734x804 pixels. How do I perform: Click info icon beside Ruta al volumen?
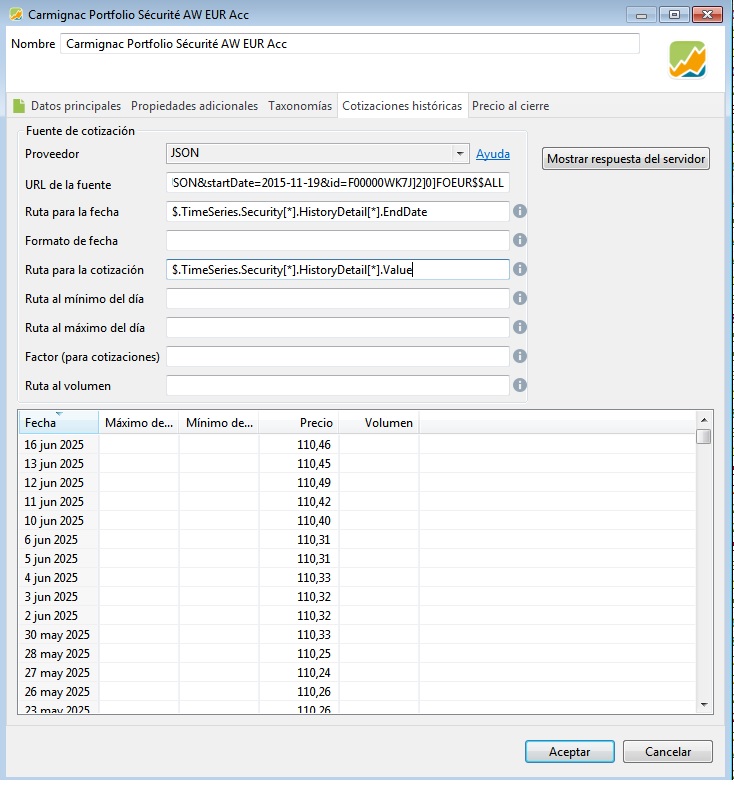pyautogui.click(x=520, y=385)
